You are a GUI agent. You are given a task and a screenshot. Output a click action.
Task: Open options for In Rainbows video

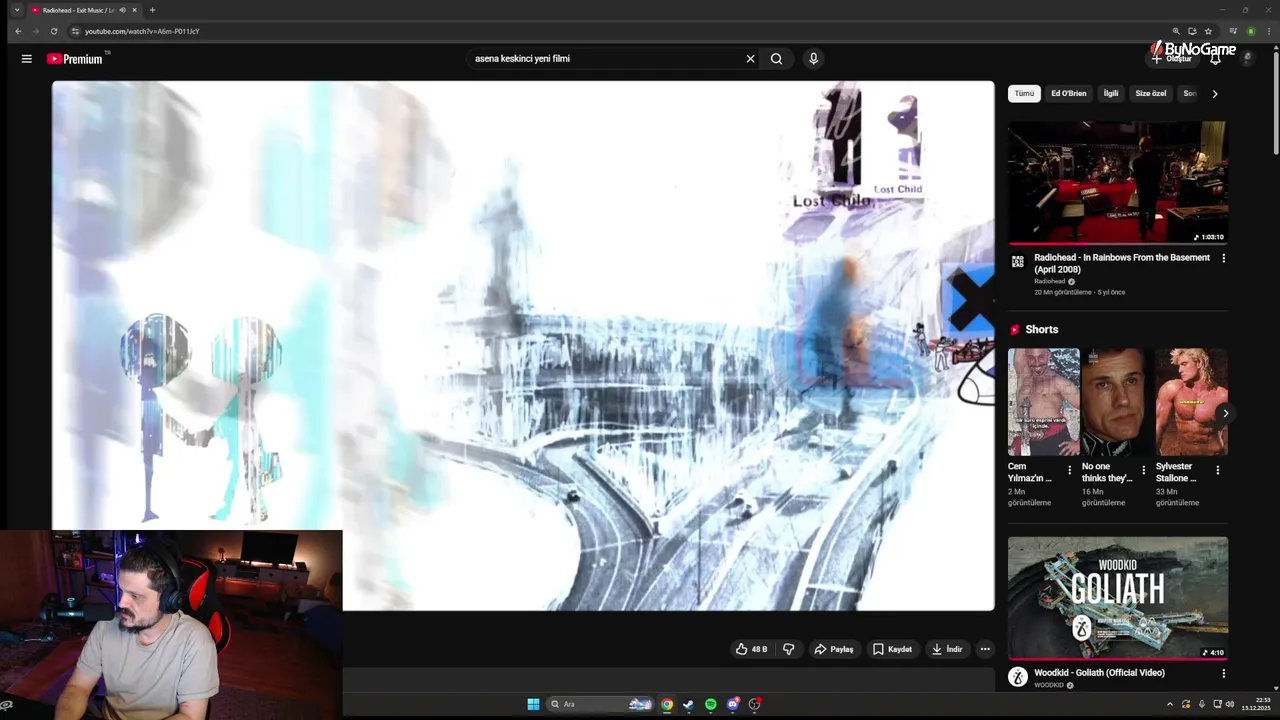pyautogui.click(x=1223, y=258)
